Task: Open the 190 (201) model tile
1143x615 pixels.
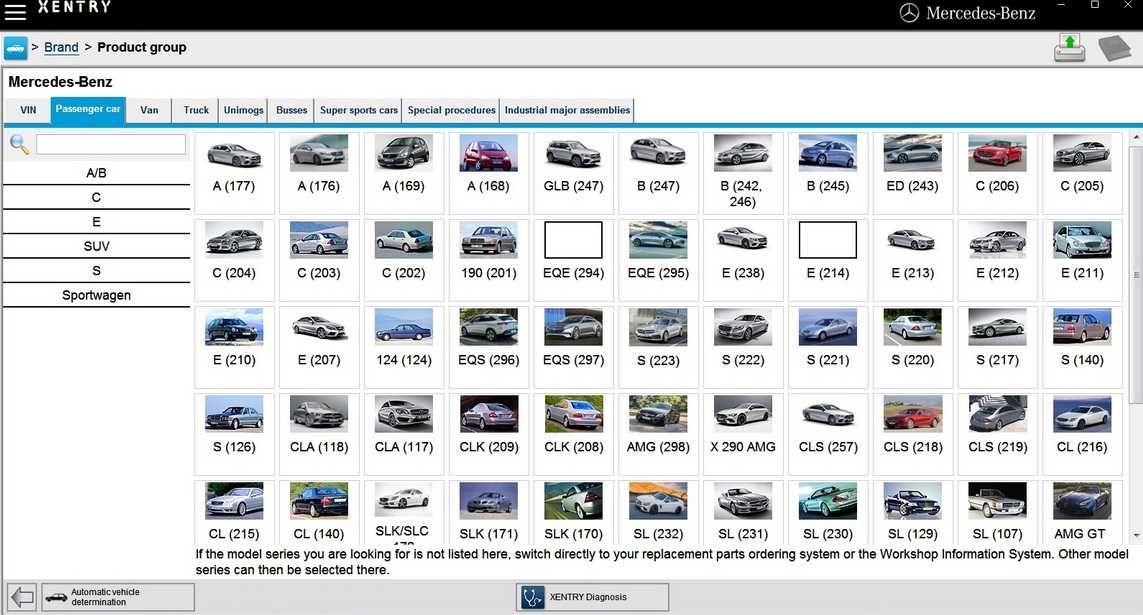Action: click(488, 259)
